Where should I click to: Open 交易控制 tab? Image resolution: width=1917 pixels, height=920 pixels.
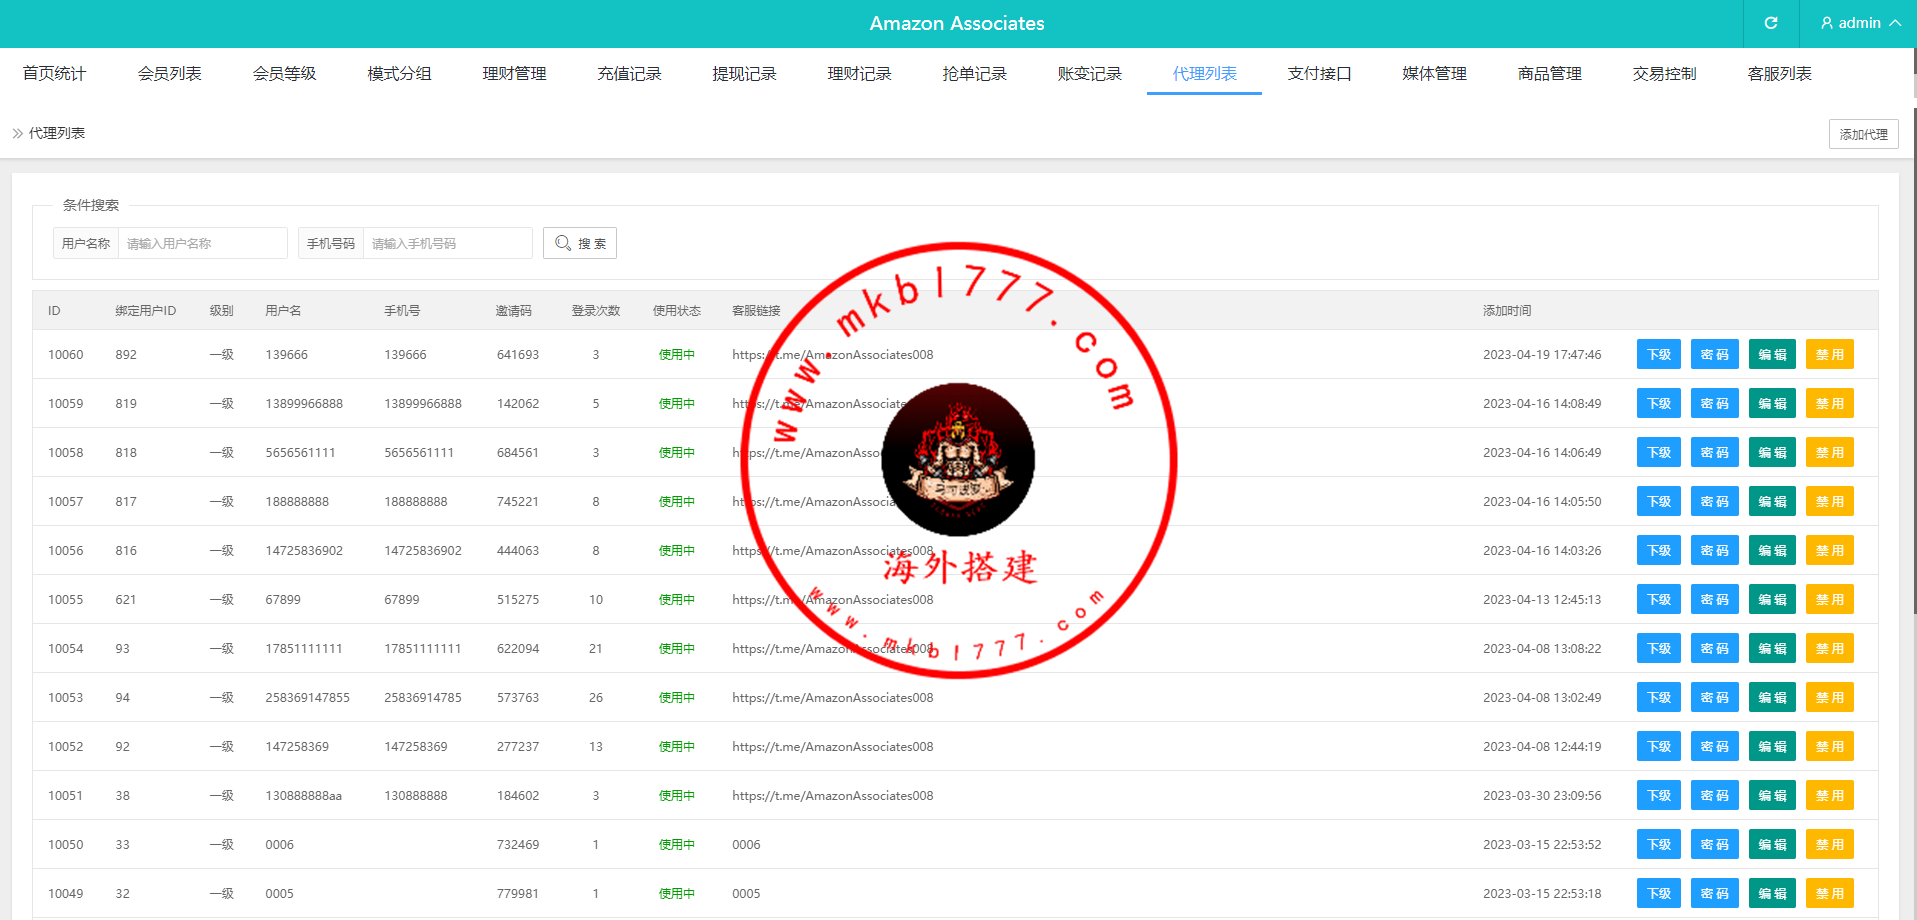click(x=1665, y=73)
